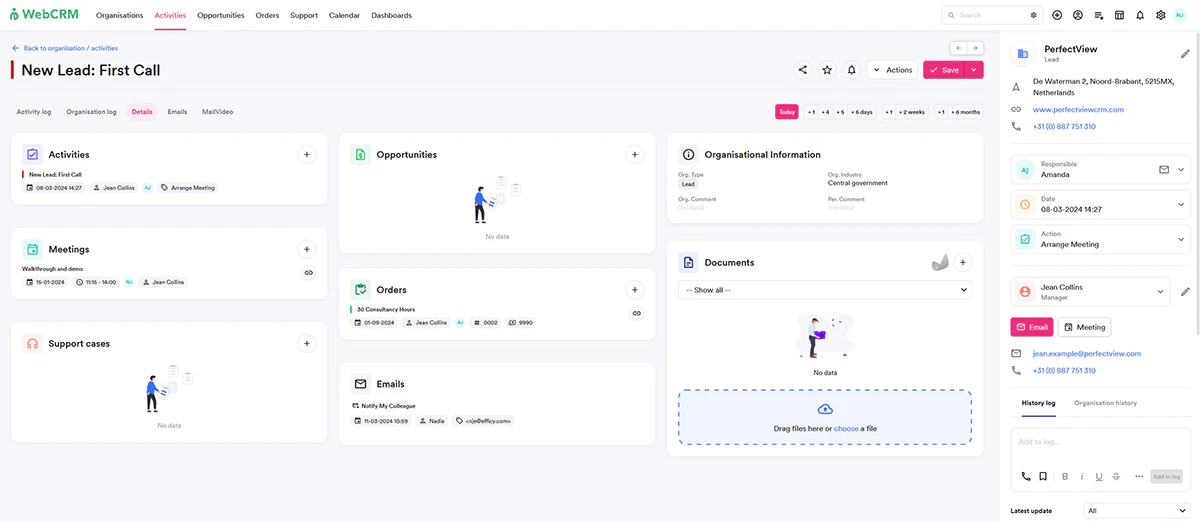The width and height of the screenshot is (1200, 522).
Task: Click the Today date button
Action: coord(787,112)
